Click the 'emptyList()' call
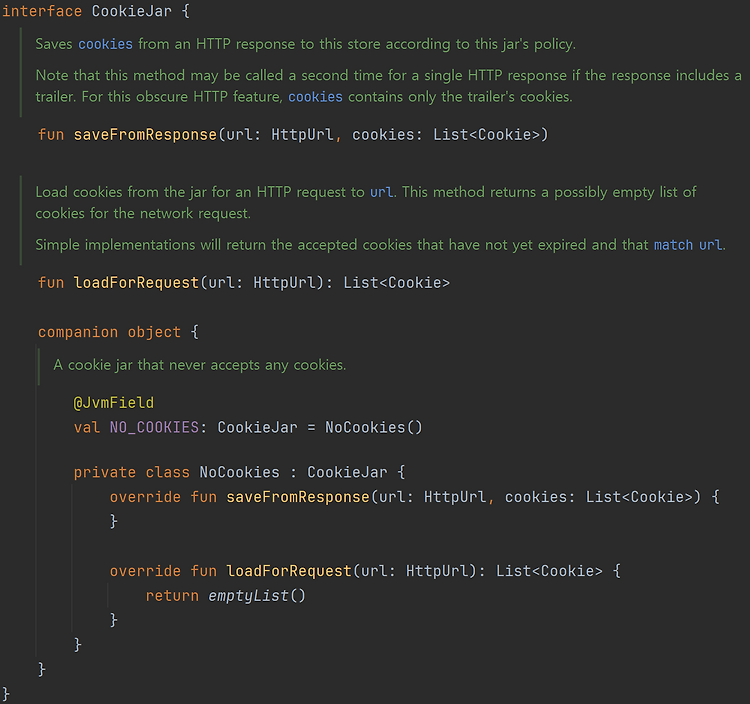750x704 pixels. click(x=257, y=596)
